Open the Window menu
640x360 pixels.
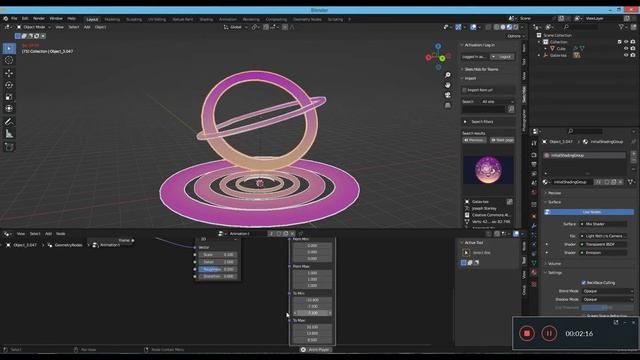(x=56, y=18)
